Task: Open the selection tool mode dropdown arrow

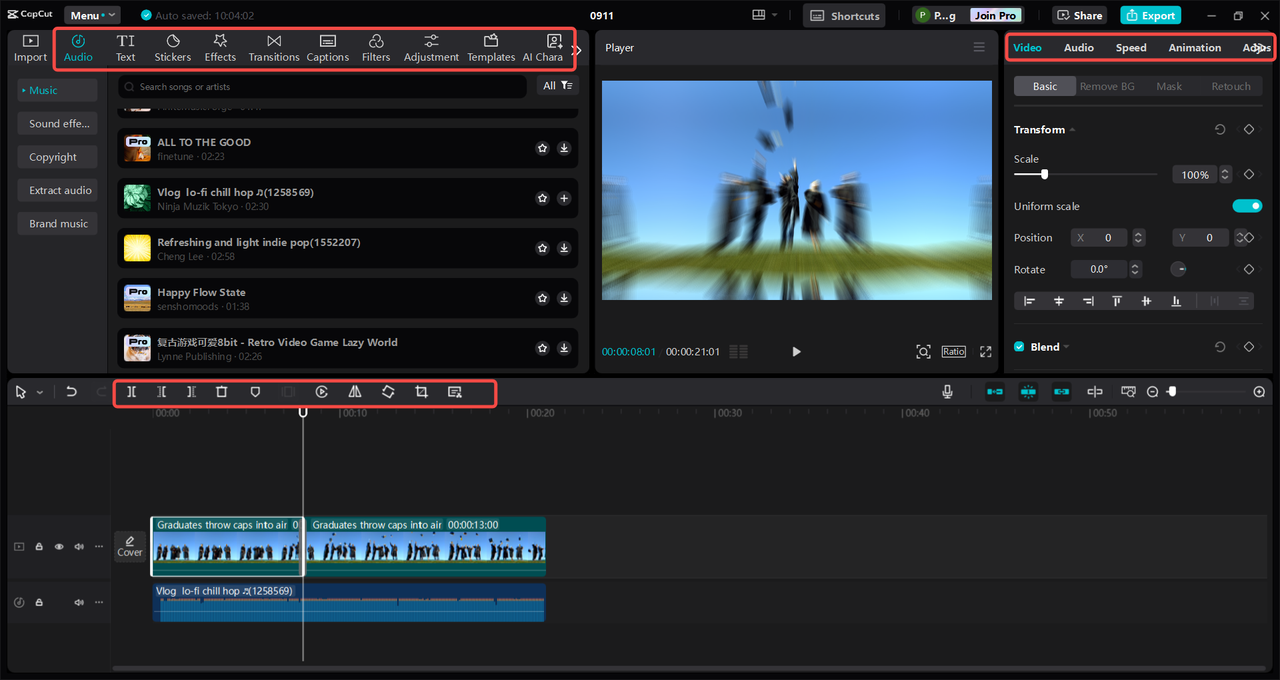Action: coord(40,393)
